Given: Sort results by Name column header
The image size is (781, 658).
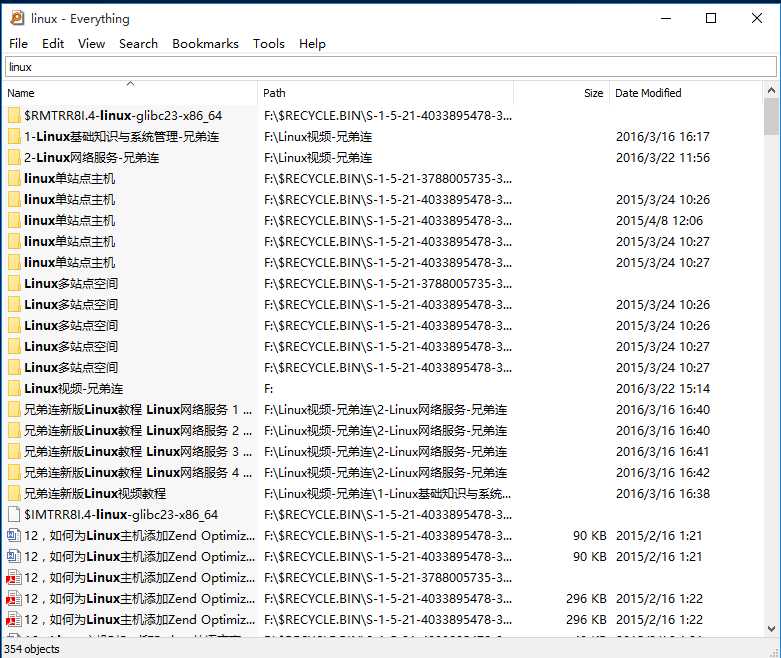Looking at the screenshot, I should click(131, 93).
